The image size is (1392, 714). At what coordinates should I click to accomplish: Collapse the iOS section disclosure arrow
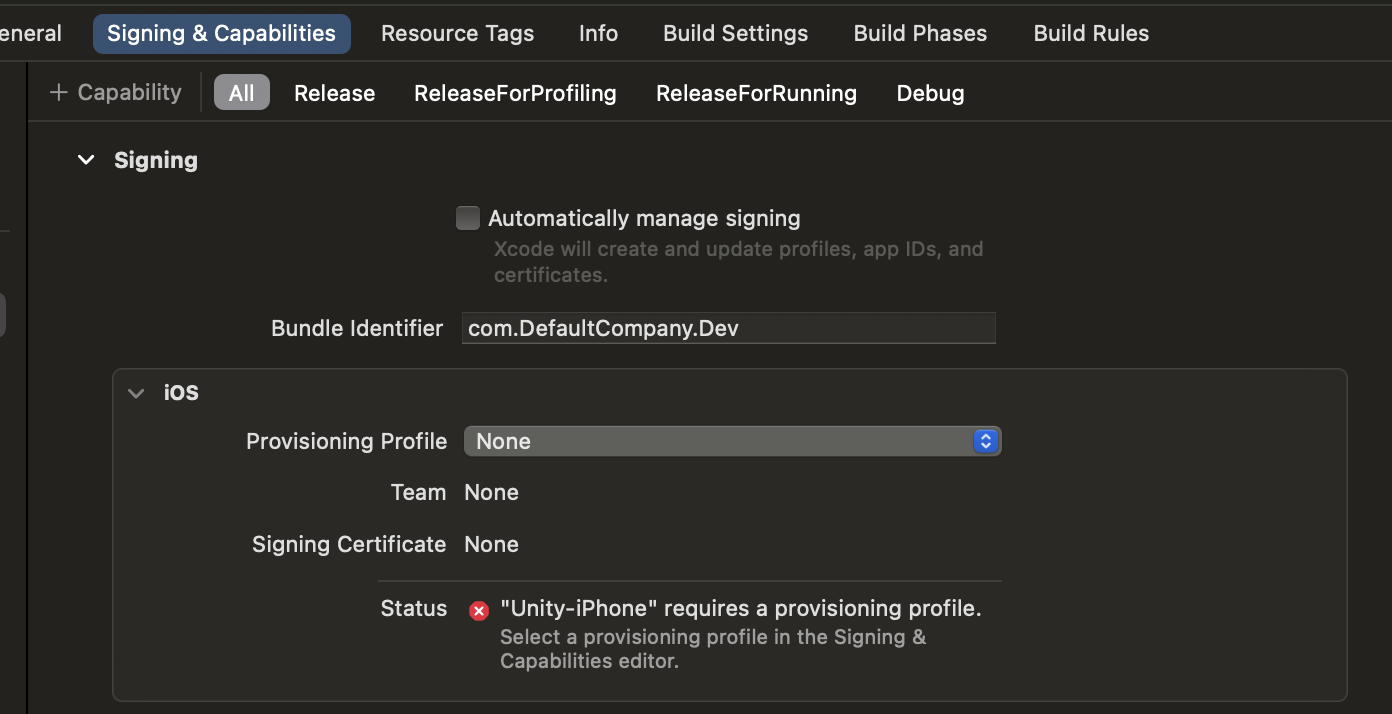[x=136, y=393]
